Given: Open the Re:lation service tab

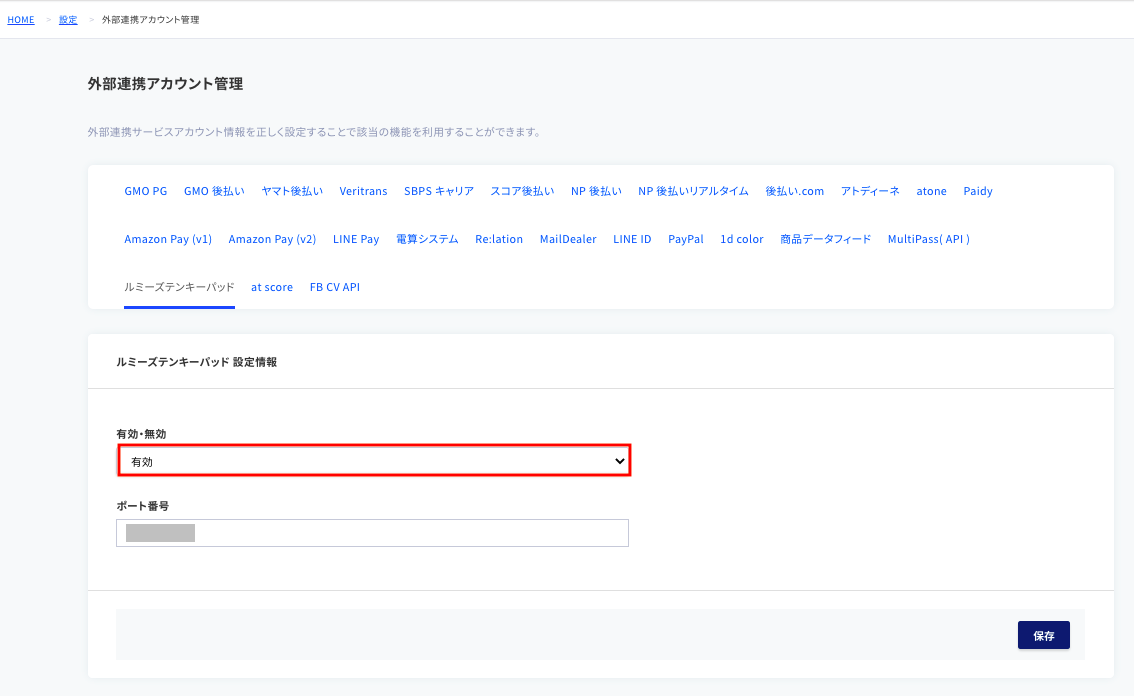Looking at the screenshot, I should (x=499, y=239).
